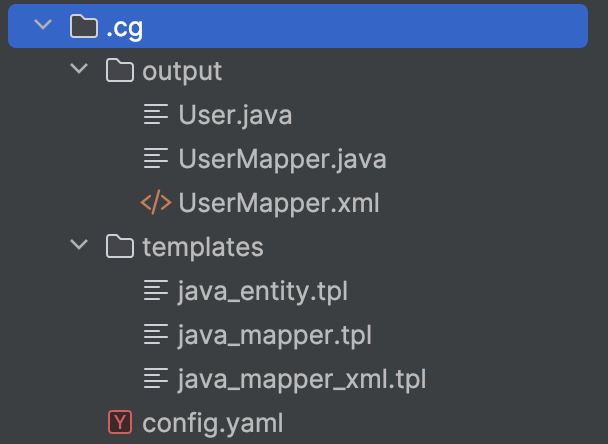The image size is (608, 444).
Task: Select the output folder label
Action: 182,72
